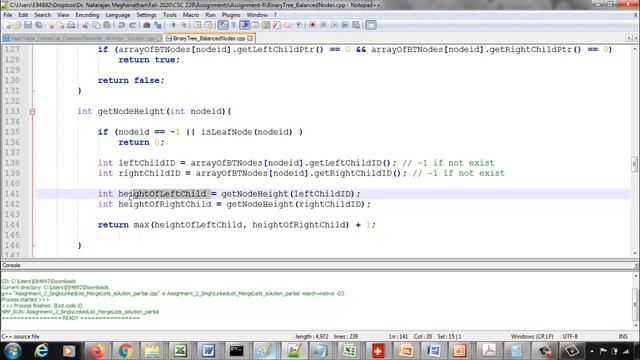
Task: Open Word from the taskbar
Action: pyautogui.click(x=208, y=351)
